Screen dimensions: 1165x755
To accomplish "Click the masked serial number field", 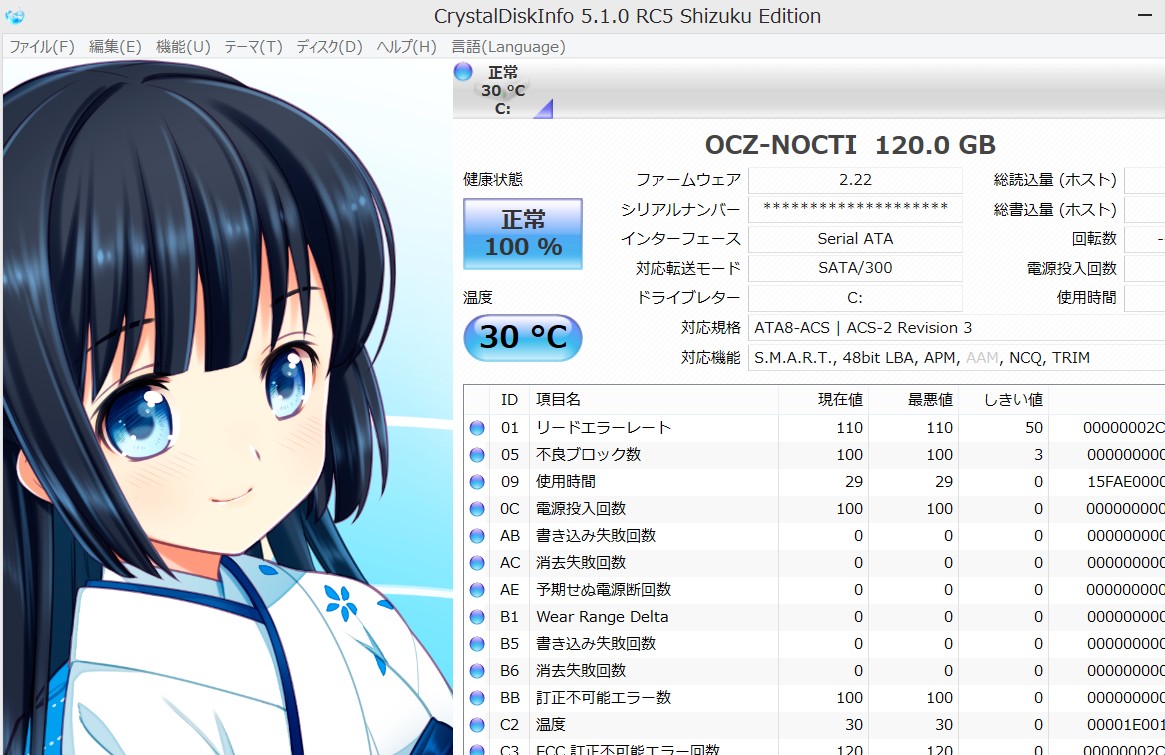I will click(x=855, y=209).
